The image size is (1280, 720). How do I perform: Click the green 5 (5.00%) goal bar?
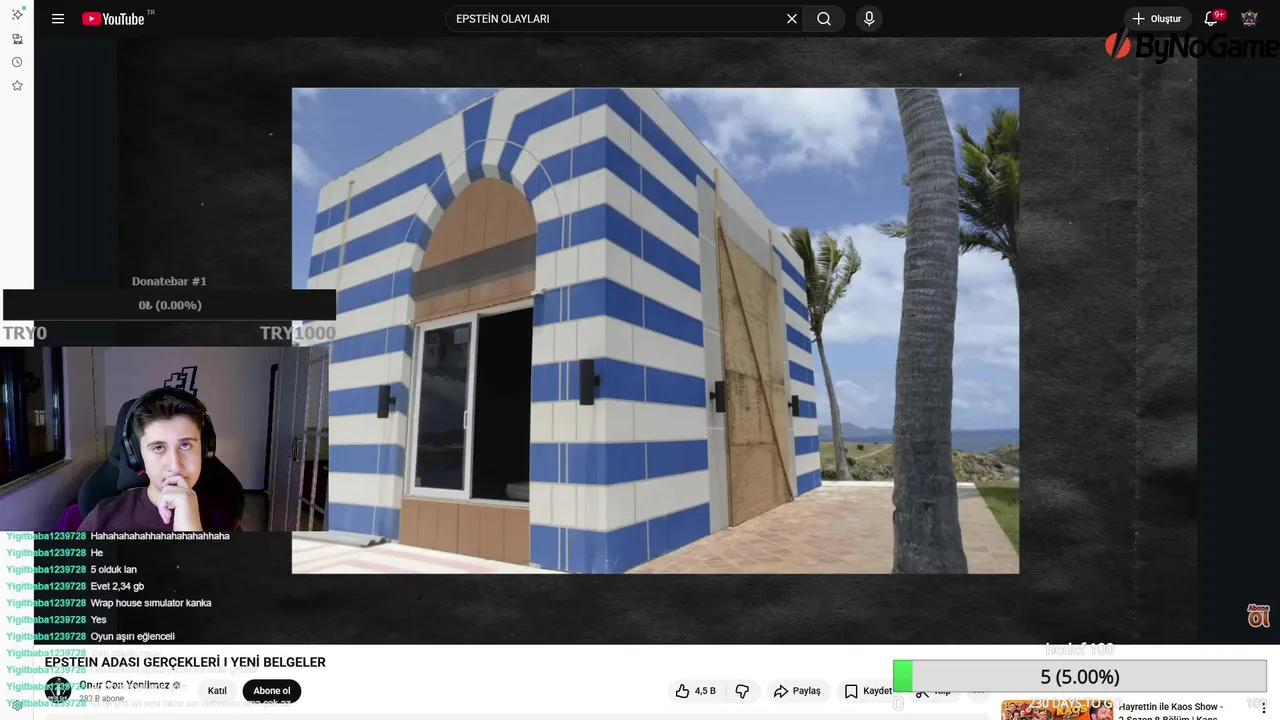pyautogui.click(x=1080, y=677)
